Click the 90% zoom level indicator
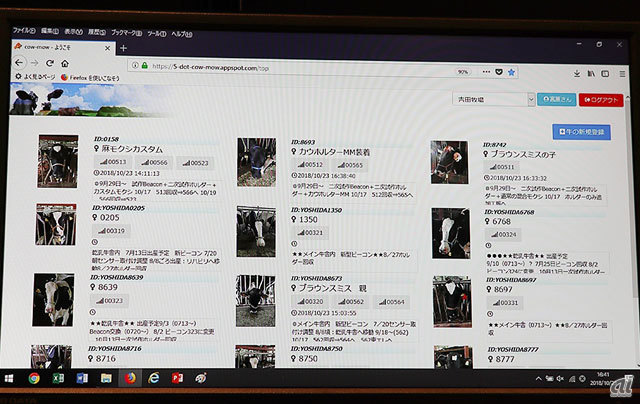 coord(462,72)
